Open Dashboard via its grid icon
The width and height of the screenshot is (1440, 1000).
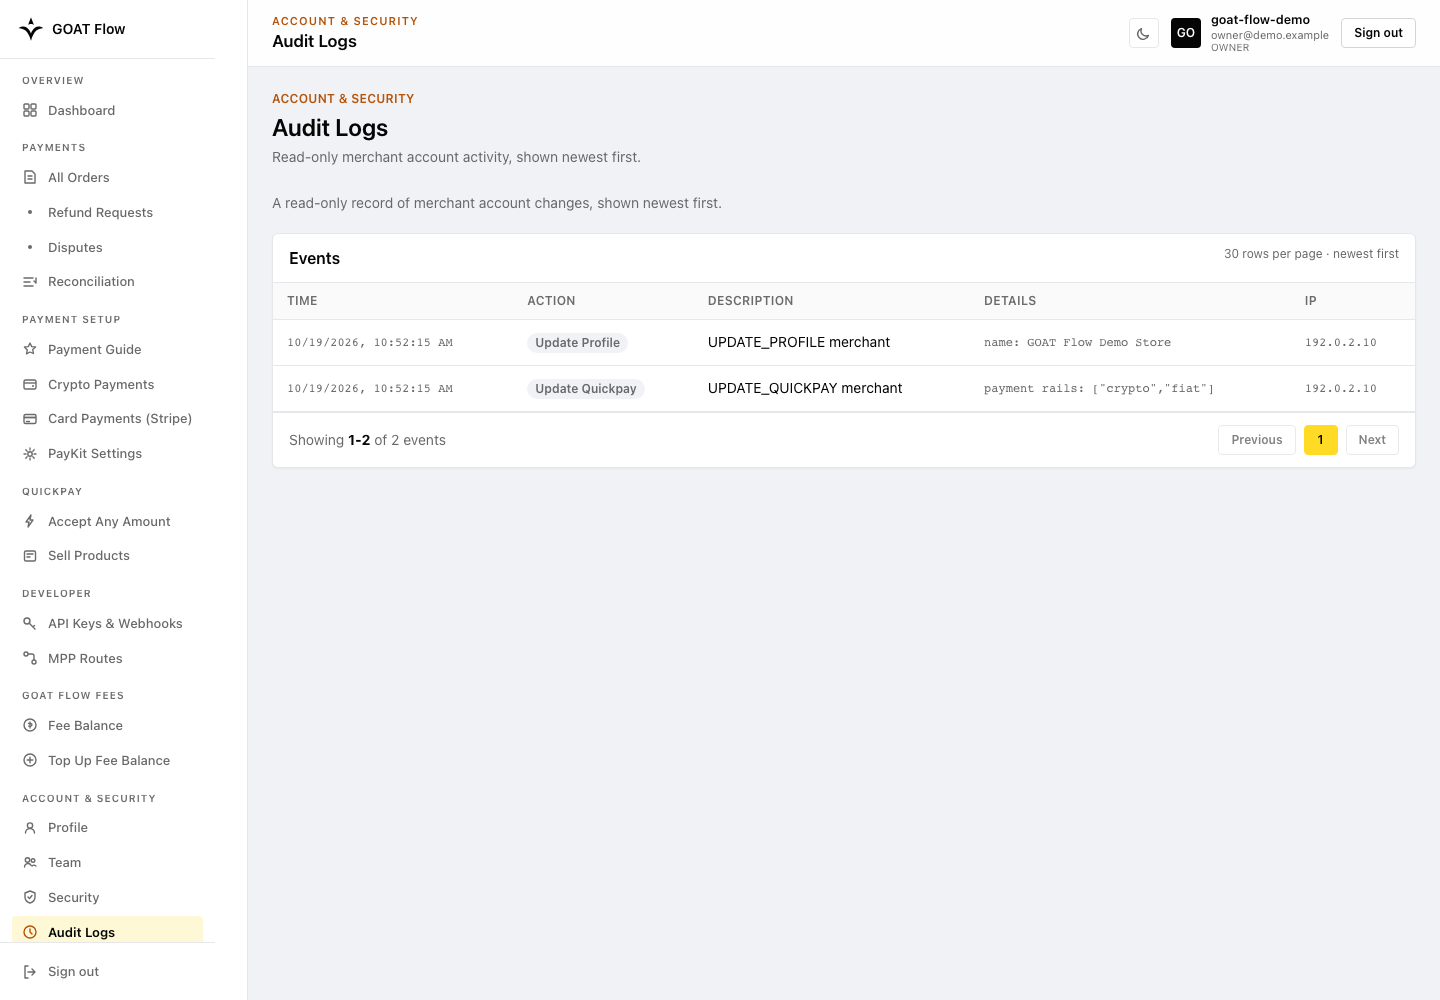click(30, 111)
